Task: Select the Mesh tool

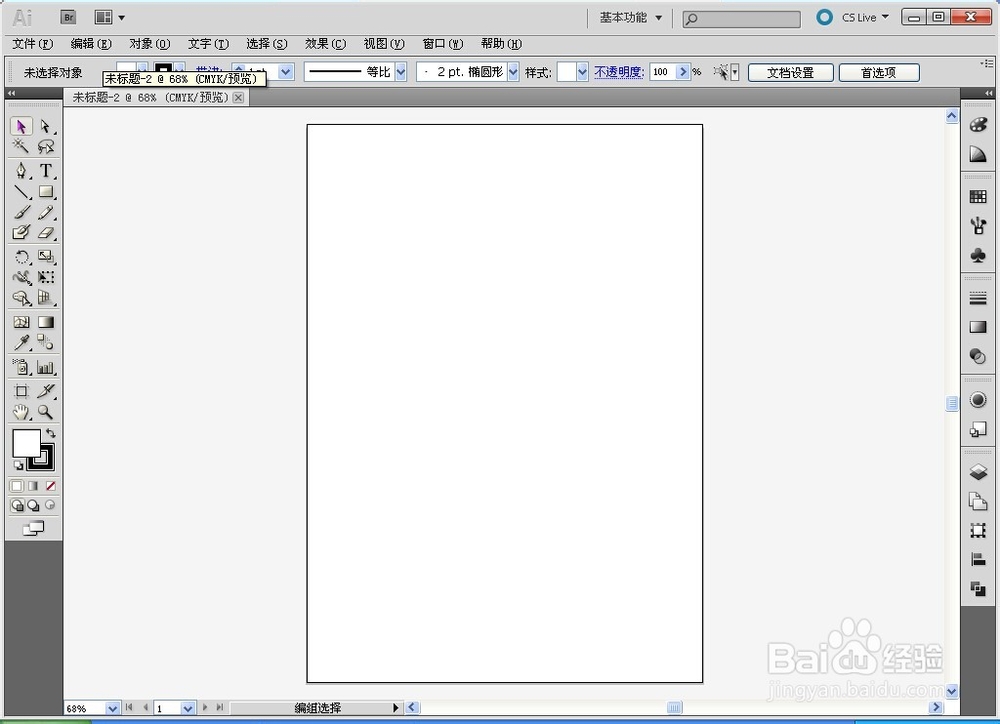Action: 21,322
